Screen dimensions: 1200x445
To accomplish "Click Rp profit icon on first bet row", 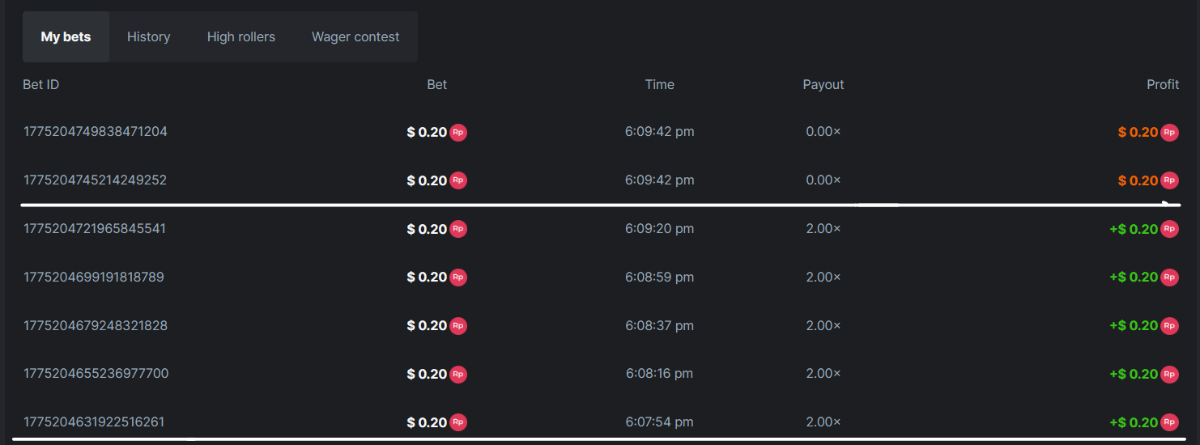I will pos(1170,132).
